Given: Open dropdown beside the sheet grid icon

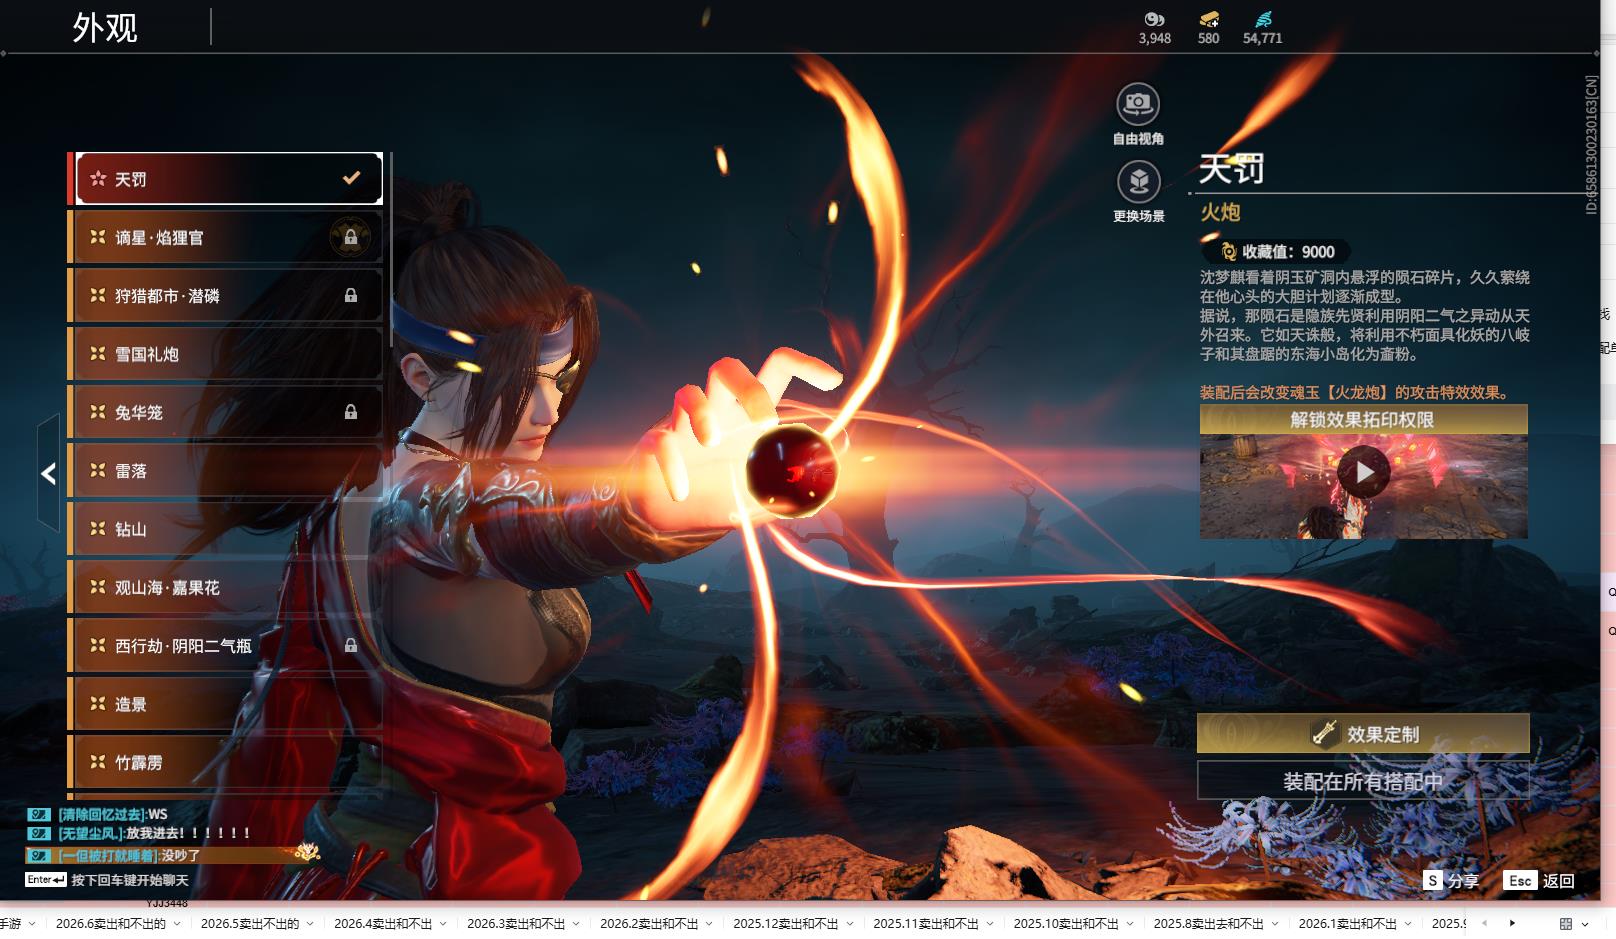Looking at the screenshot, I should 1585,924.
